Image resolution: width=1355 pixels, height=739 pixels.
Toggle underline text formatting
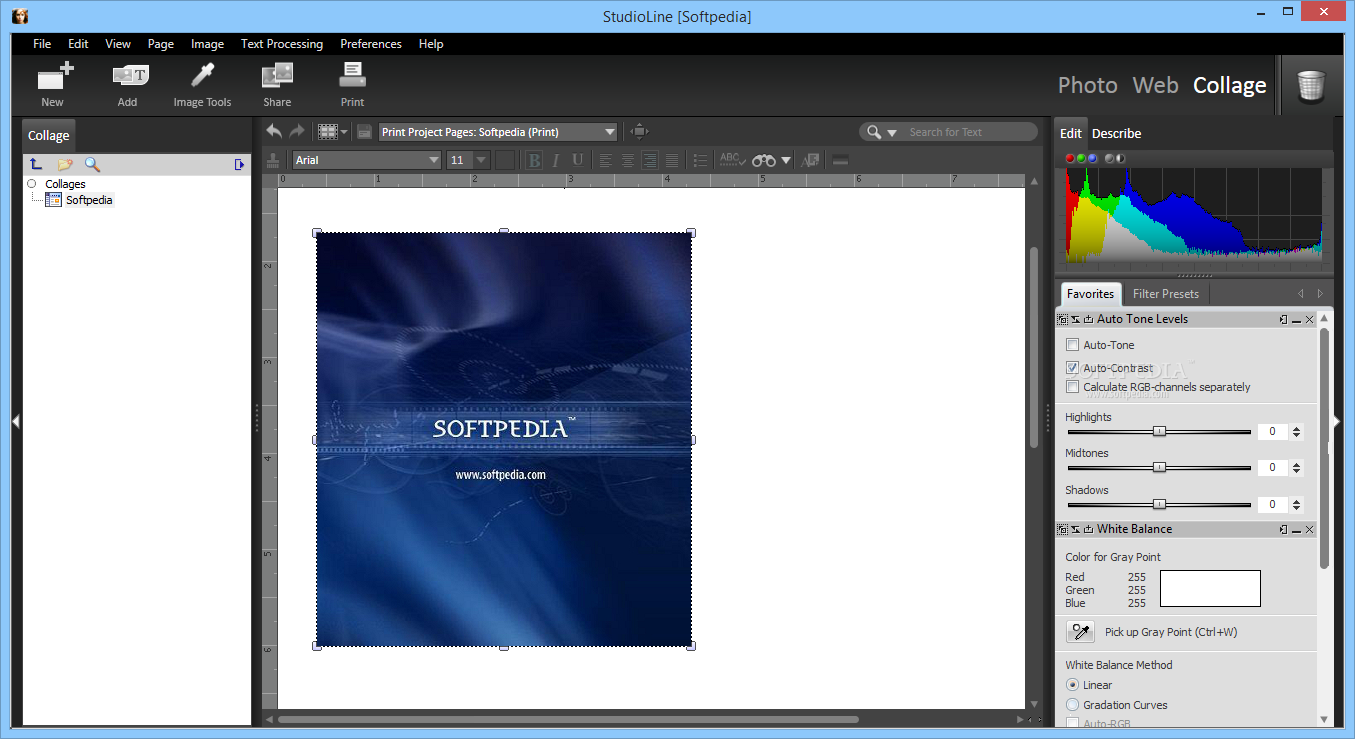click(x=577, y=160)
